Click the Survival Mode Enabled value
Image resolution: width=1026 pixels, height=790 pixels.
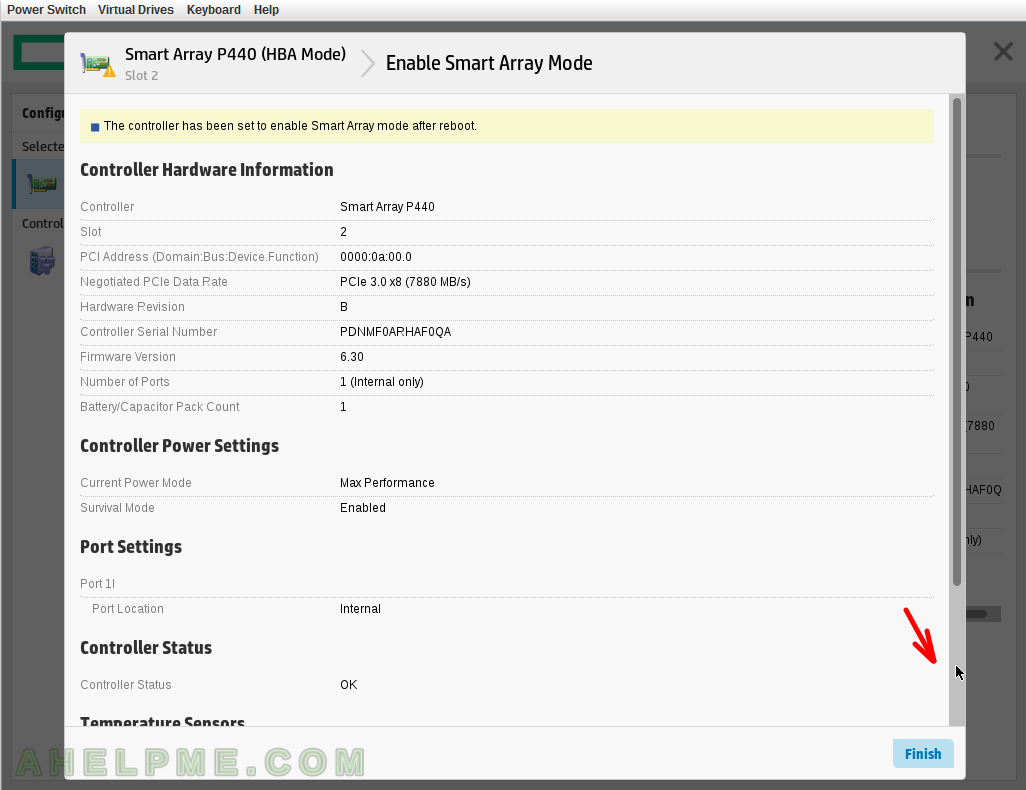(x=363, y=508)
